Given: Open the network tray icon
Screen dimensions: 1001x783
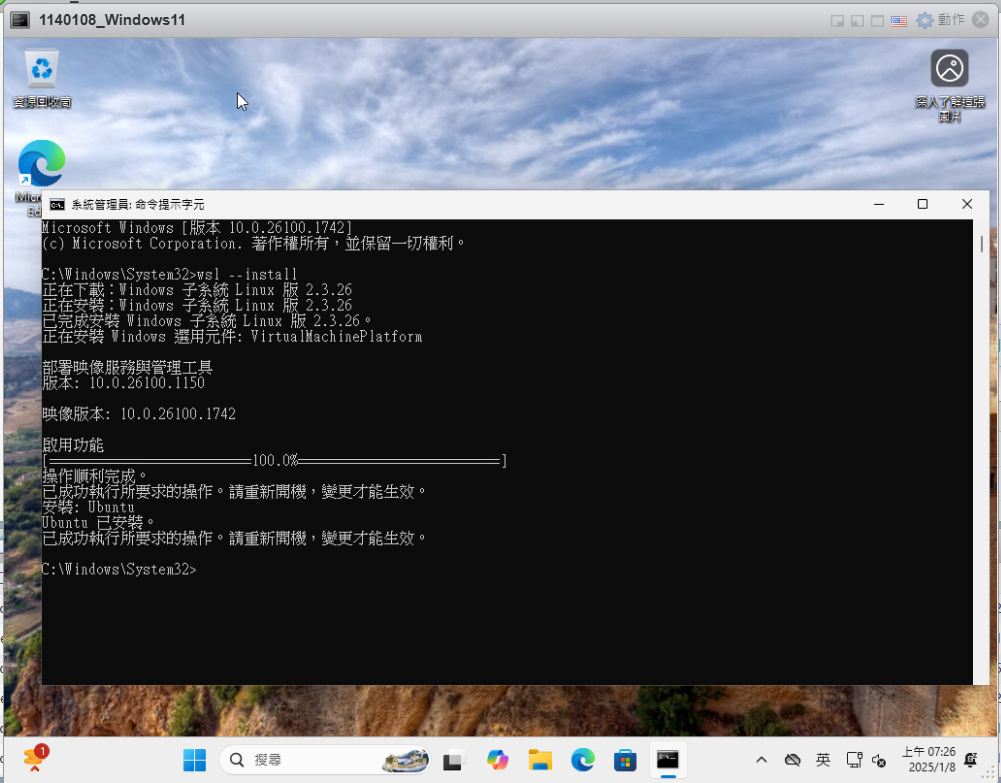Looking at the screenshot, I should [854, 760].
